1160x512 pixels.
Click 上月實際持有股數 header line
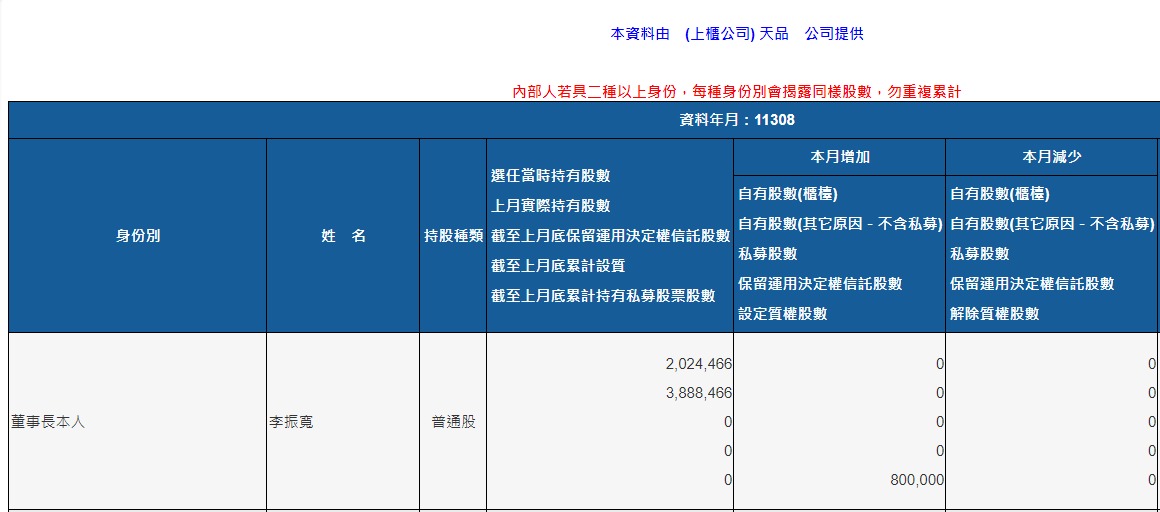pos(550,206)
